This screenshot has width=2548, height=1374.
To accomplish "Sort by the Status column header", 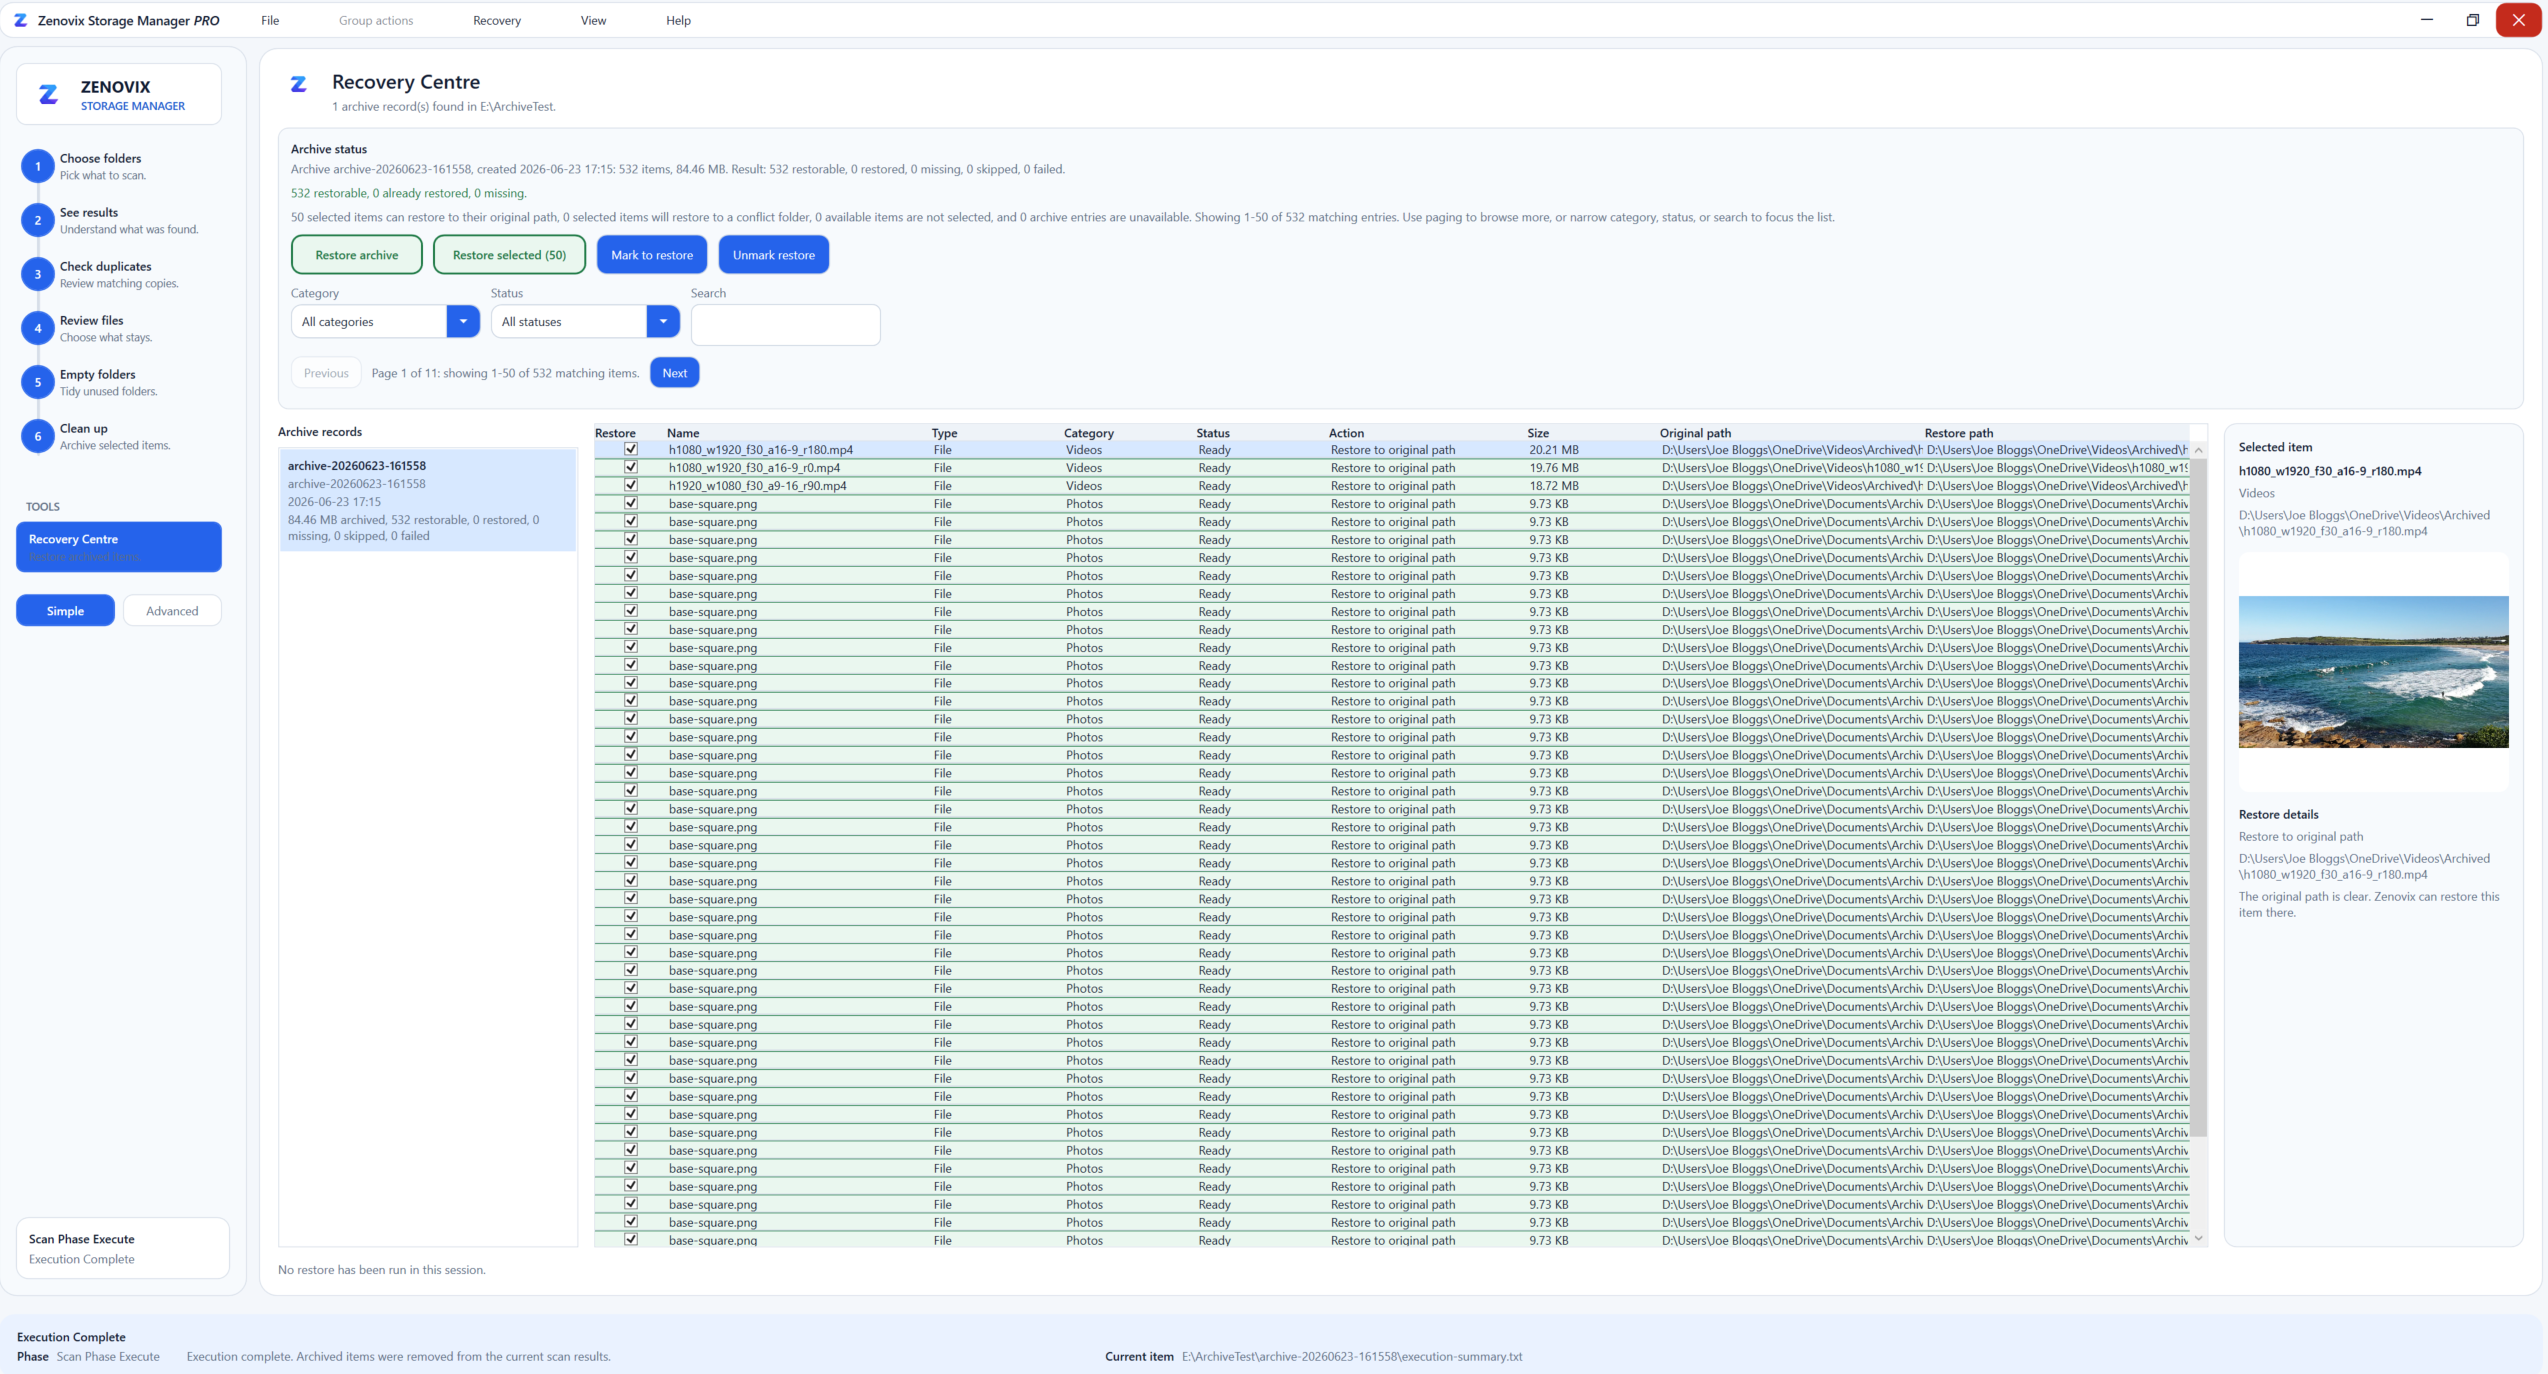I will click(x=1212, y=432).
